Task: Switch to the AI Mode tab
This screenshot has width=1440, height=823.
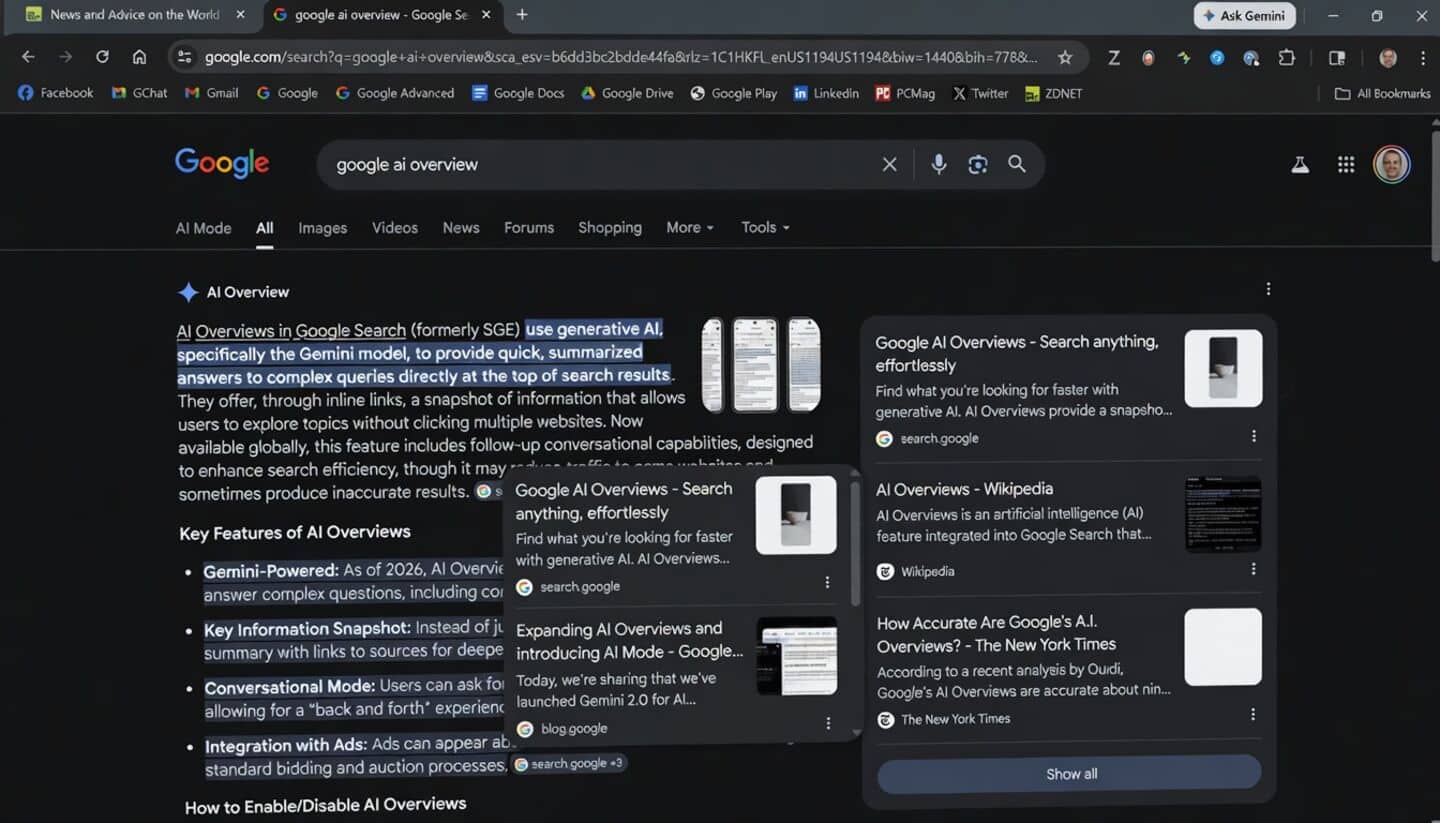Action: (x=203, y=228)
